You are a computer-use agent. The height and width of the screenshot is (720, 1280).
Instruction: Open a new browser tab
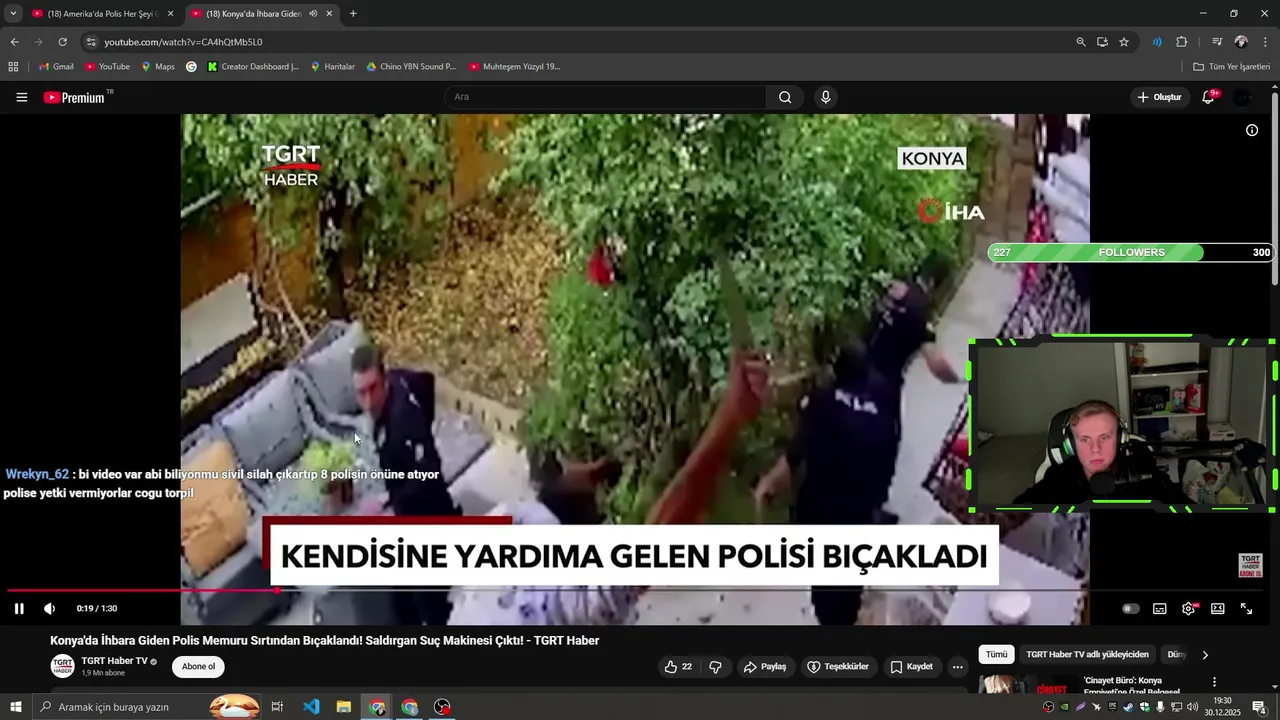click(353, 14)
